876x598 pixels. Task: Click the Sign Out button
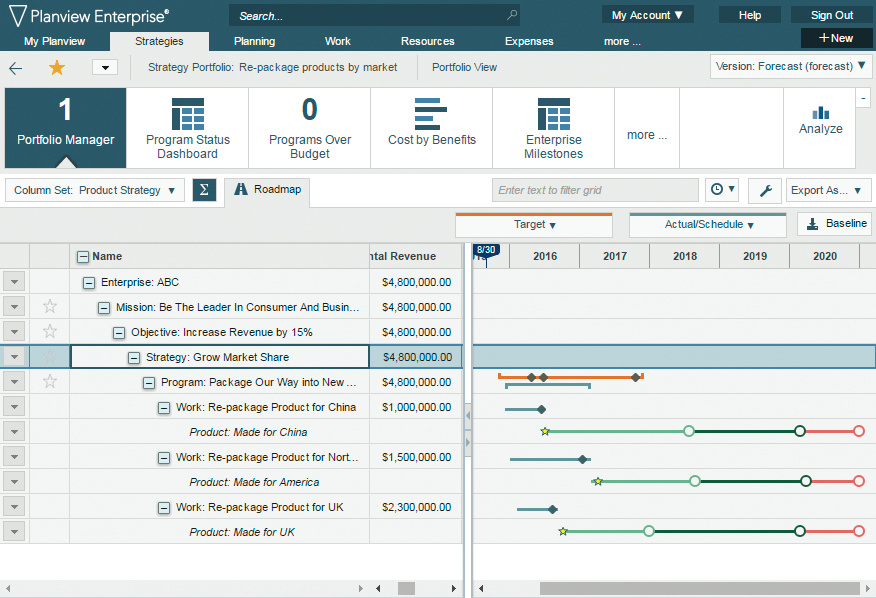(x=831, y=15)
